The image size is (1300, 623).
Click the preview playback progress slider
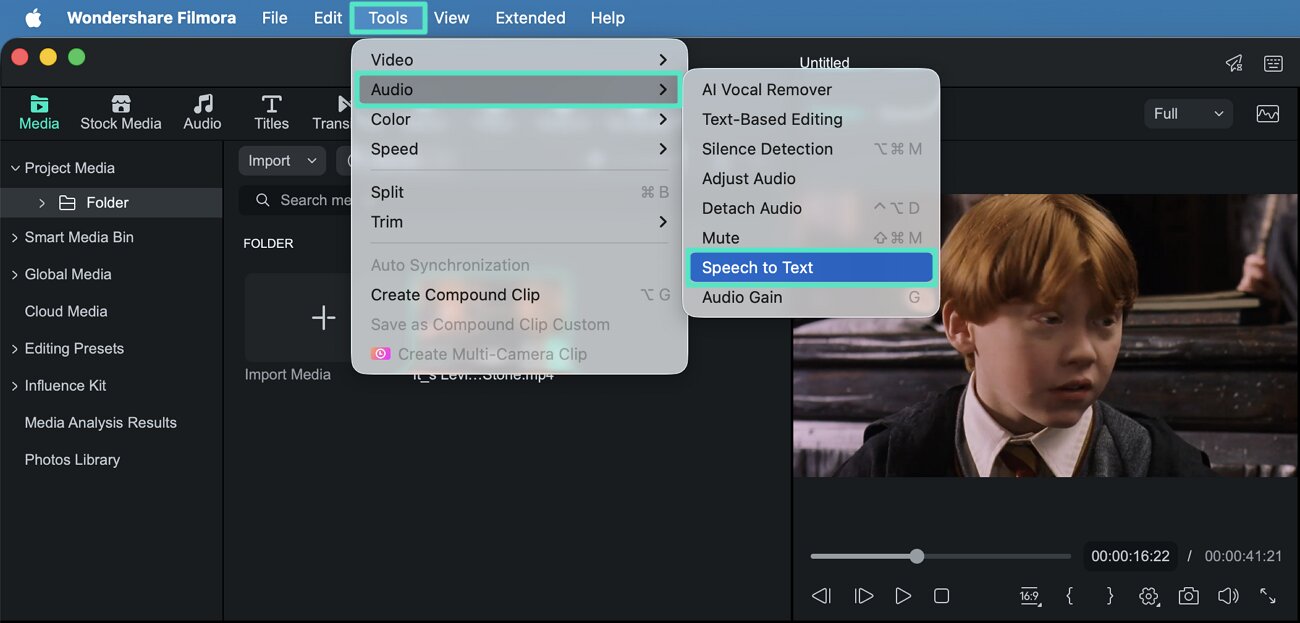click(x=940, y=556)
